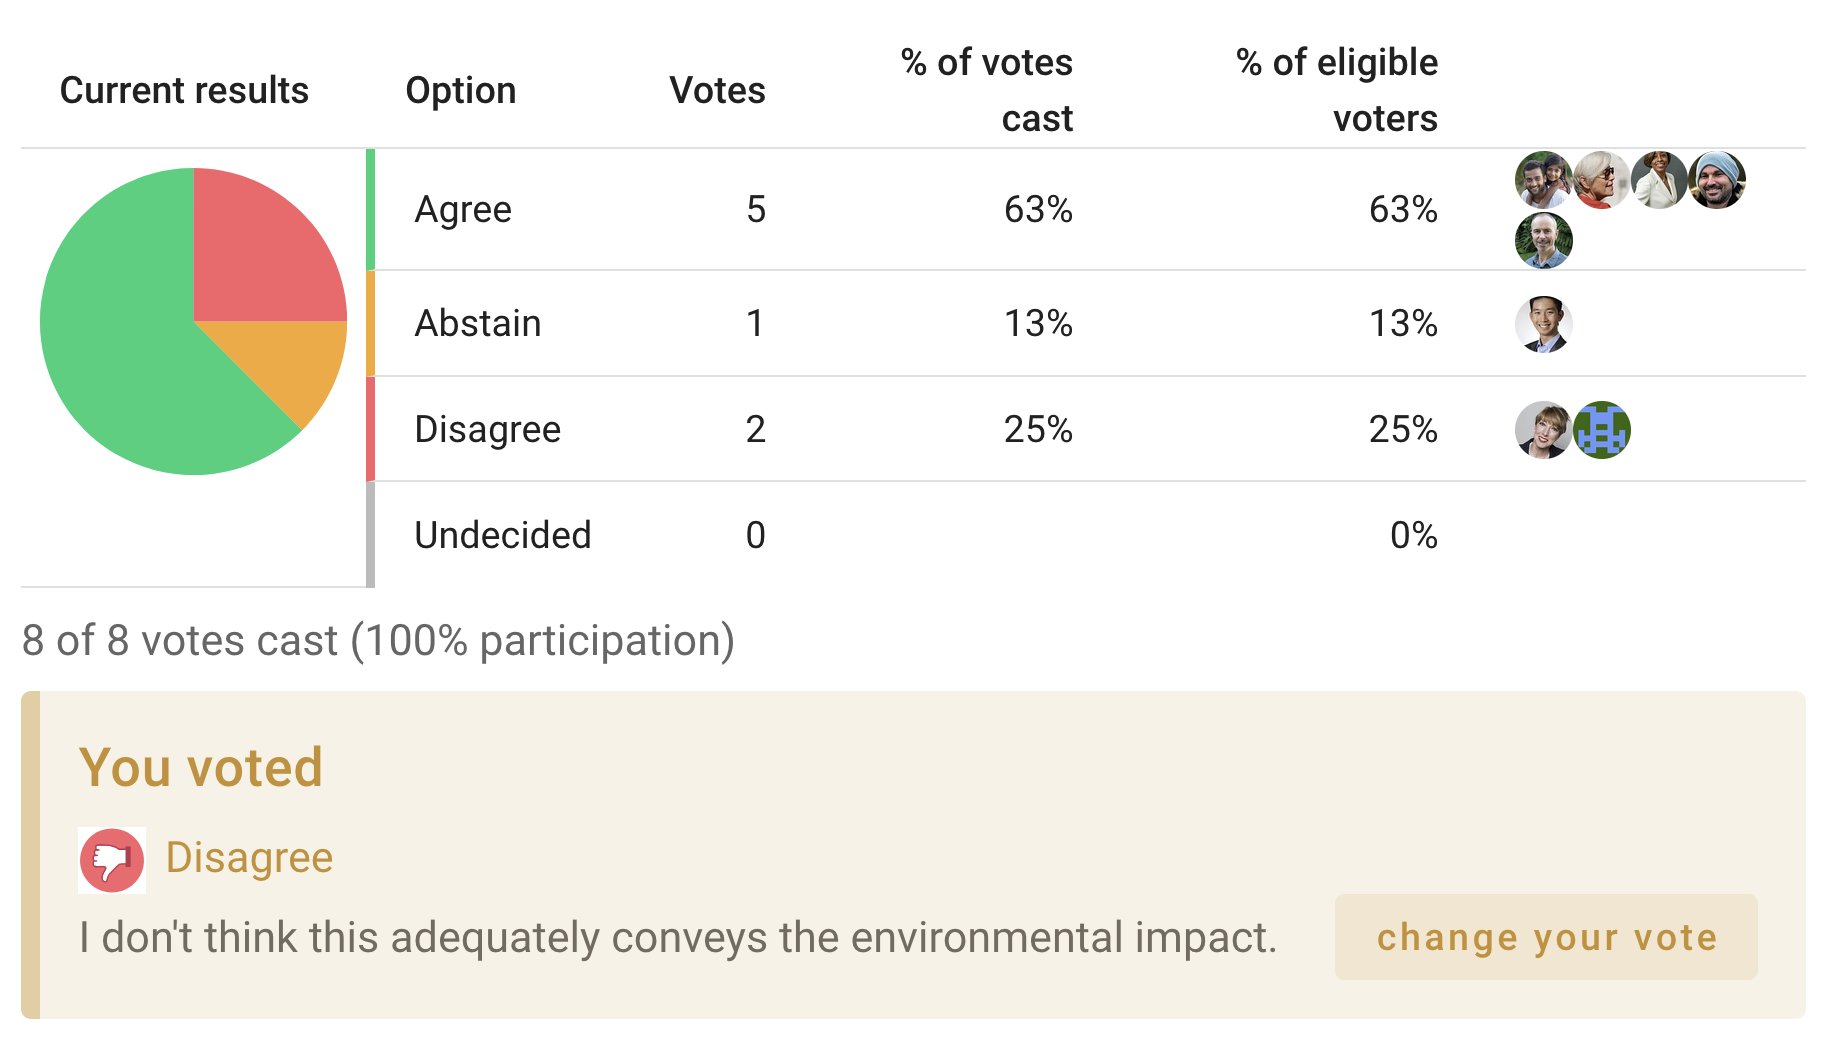Screen dimensions: 1828x1056
Task: Click the avatar wearing a blue beanie
Action: tap(1717, 180)
